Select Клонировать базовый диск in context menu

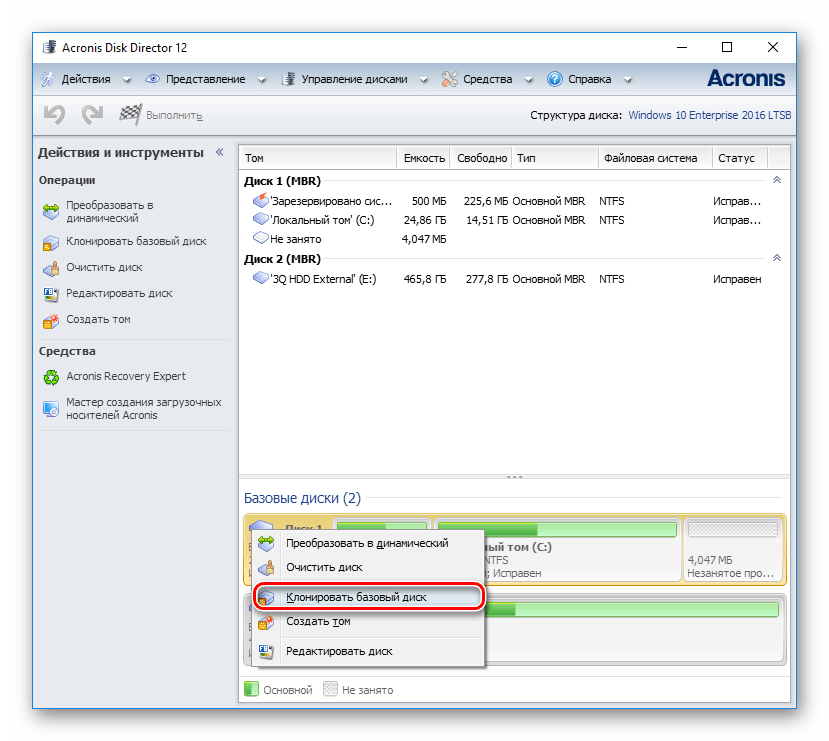pos(356,597)
